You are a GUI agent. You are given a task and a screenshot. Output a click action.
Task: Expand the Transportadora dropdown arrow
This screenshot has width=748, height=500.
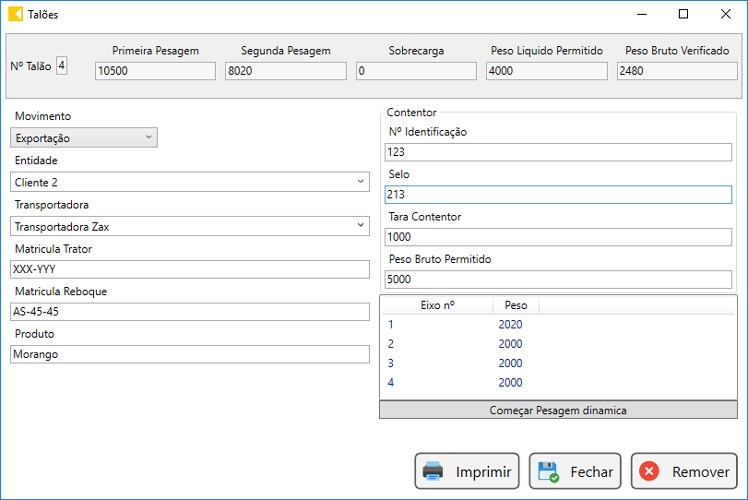click(360, 226)
